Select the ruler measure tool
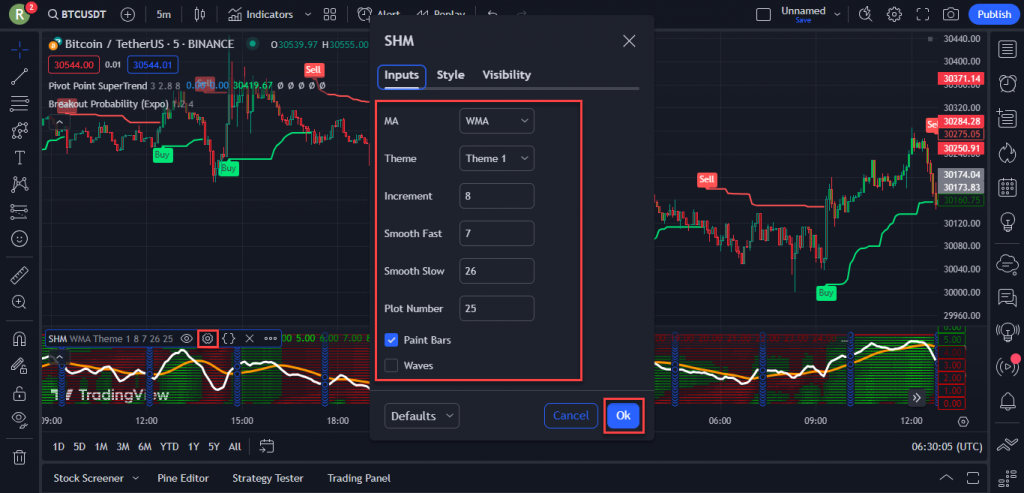 click(x=20, y=275)
